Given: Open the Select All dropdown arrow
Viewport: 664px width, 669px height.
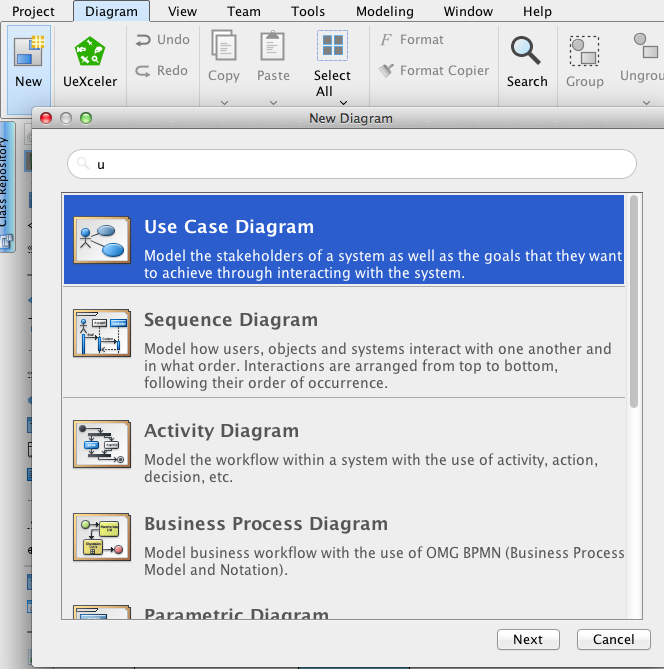Looking at the screenshot, I should coord(343,102).
